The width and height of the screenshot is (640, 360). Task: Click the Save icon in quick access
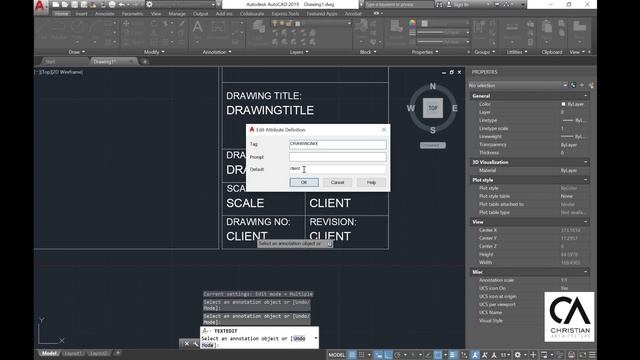point(75,4)
